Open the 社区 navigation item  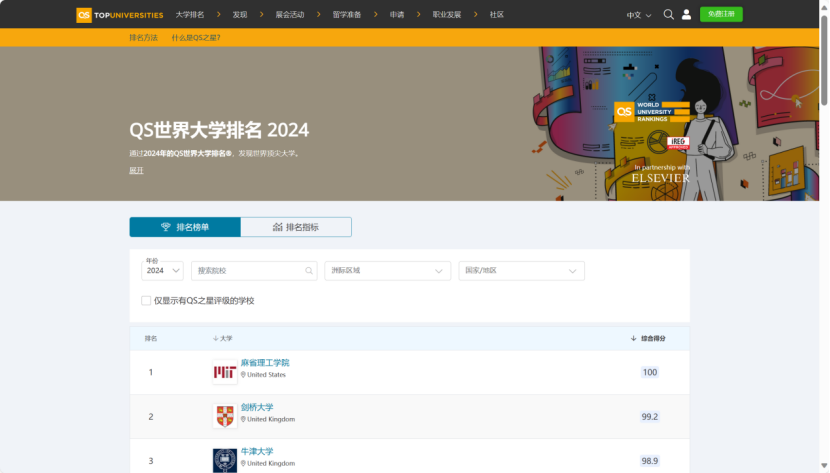pyautogui.click(x=497, y=15)
